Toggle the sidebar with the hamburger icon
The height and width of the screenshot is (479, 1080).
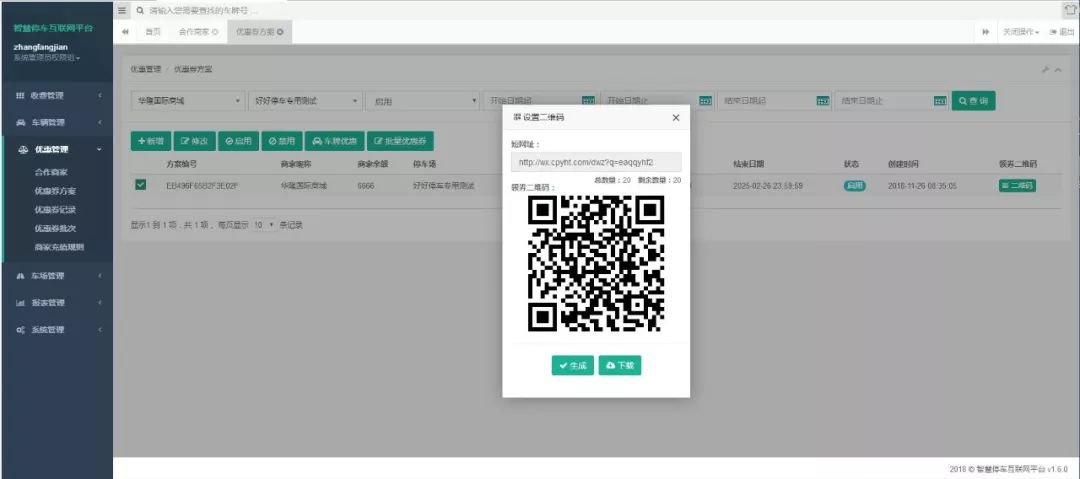coord(122,11)
